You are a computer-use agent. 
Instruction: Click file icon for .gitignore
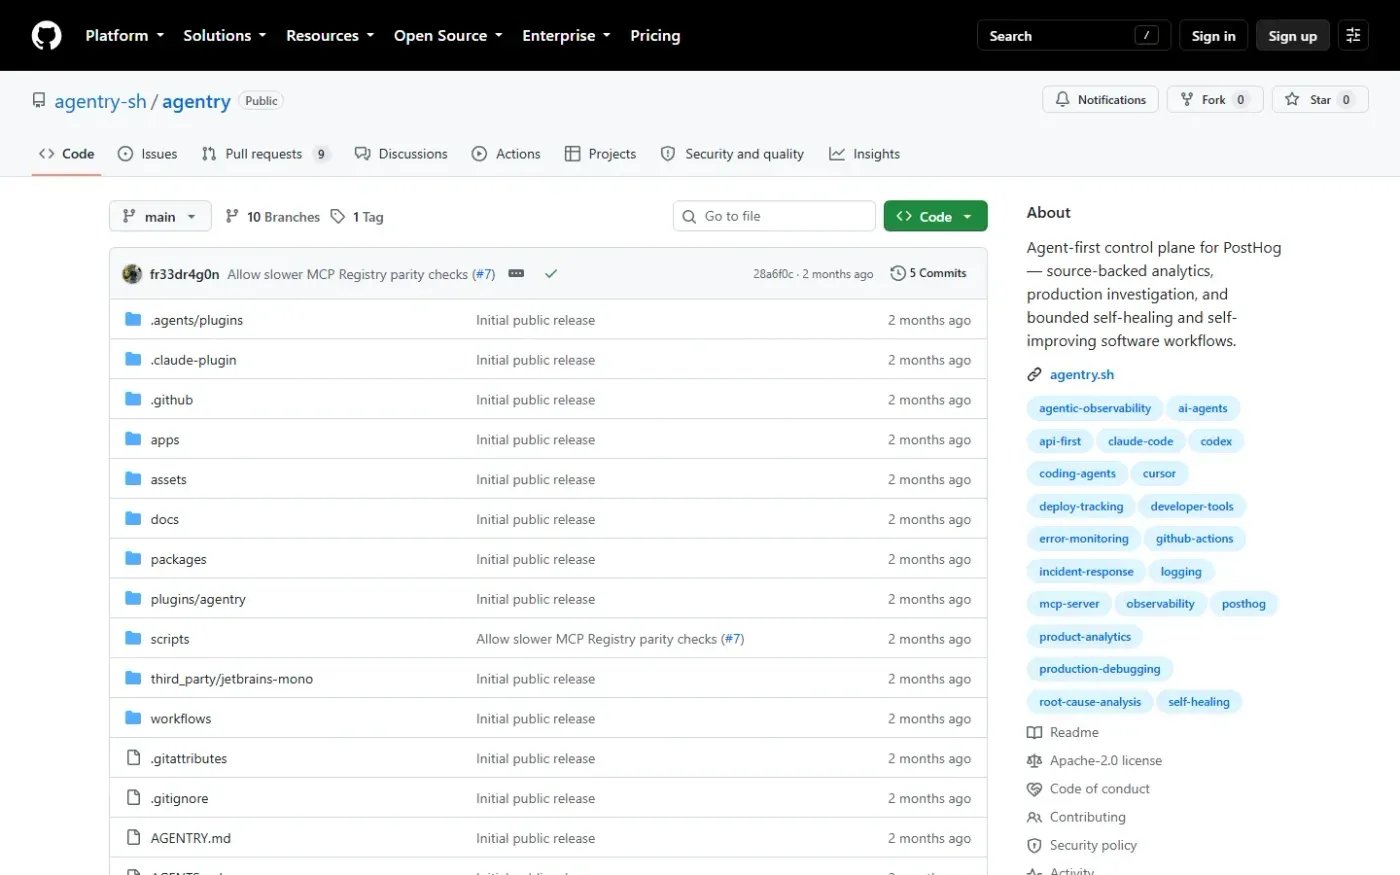point(133,798)
